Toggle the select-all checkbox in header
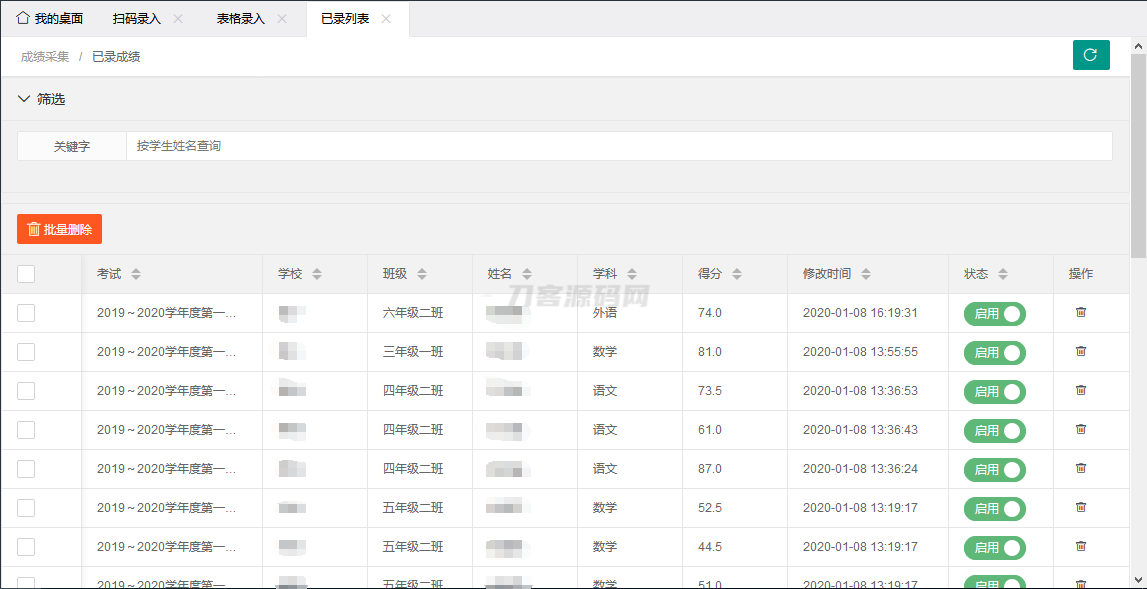The height and width of the screenshot is (589, 1147). click(x=26, y=274)
